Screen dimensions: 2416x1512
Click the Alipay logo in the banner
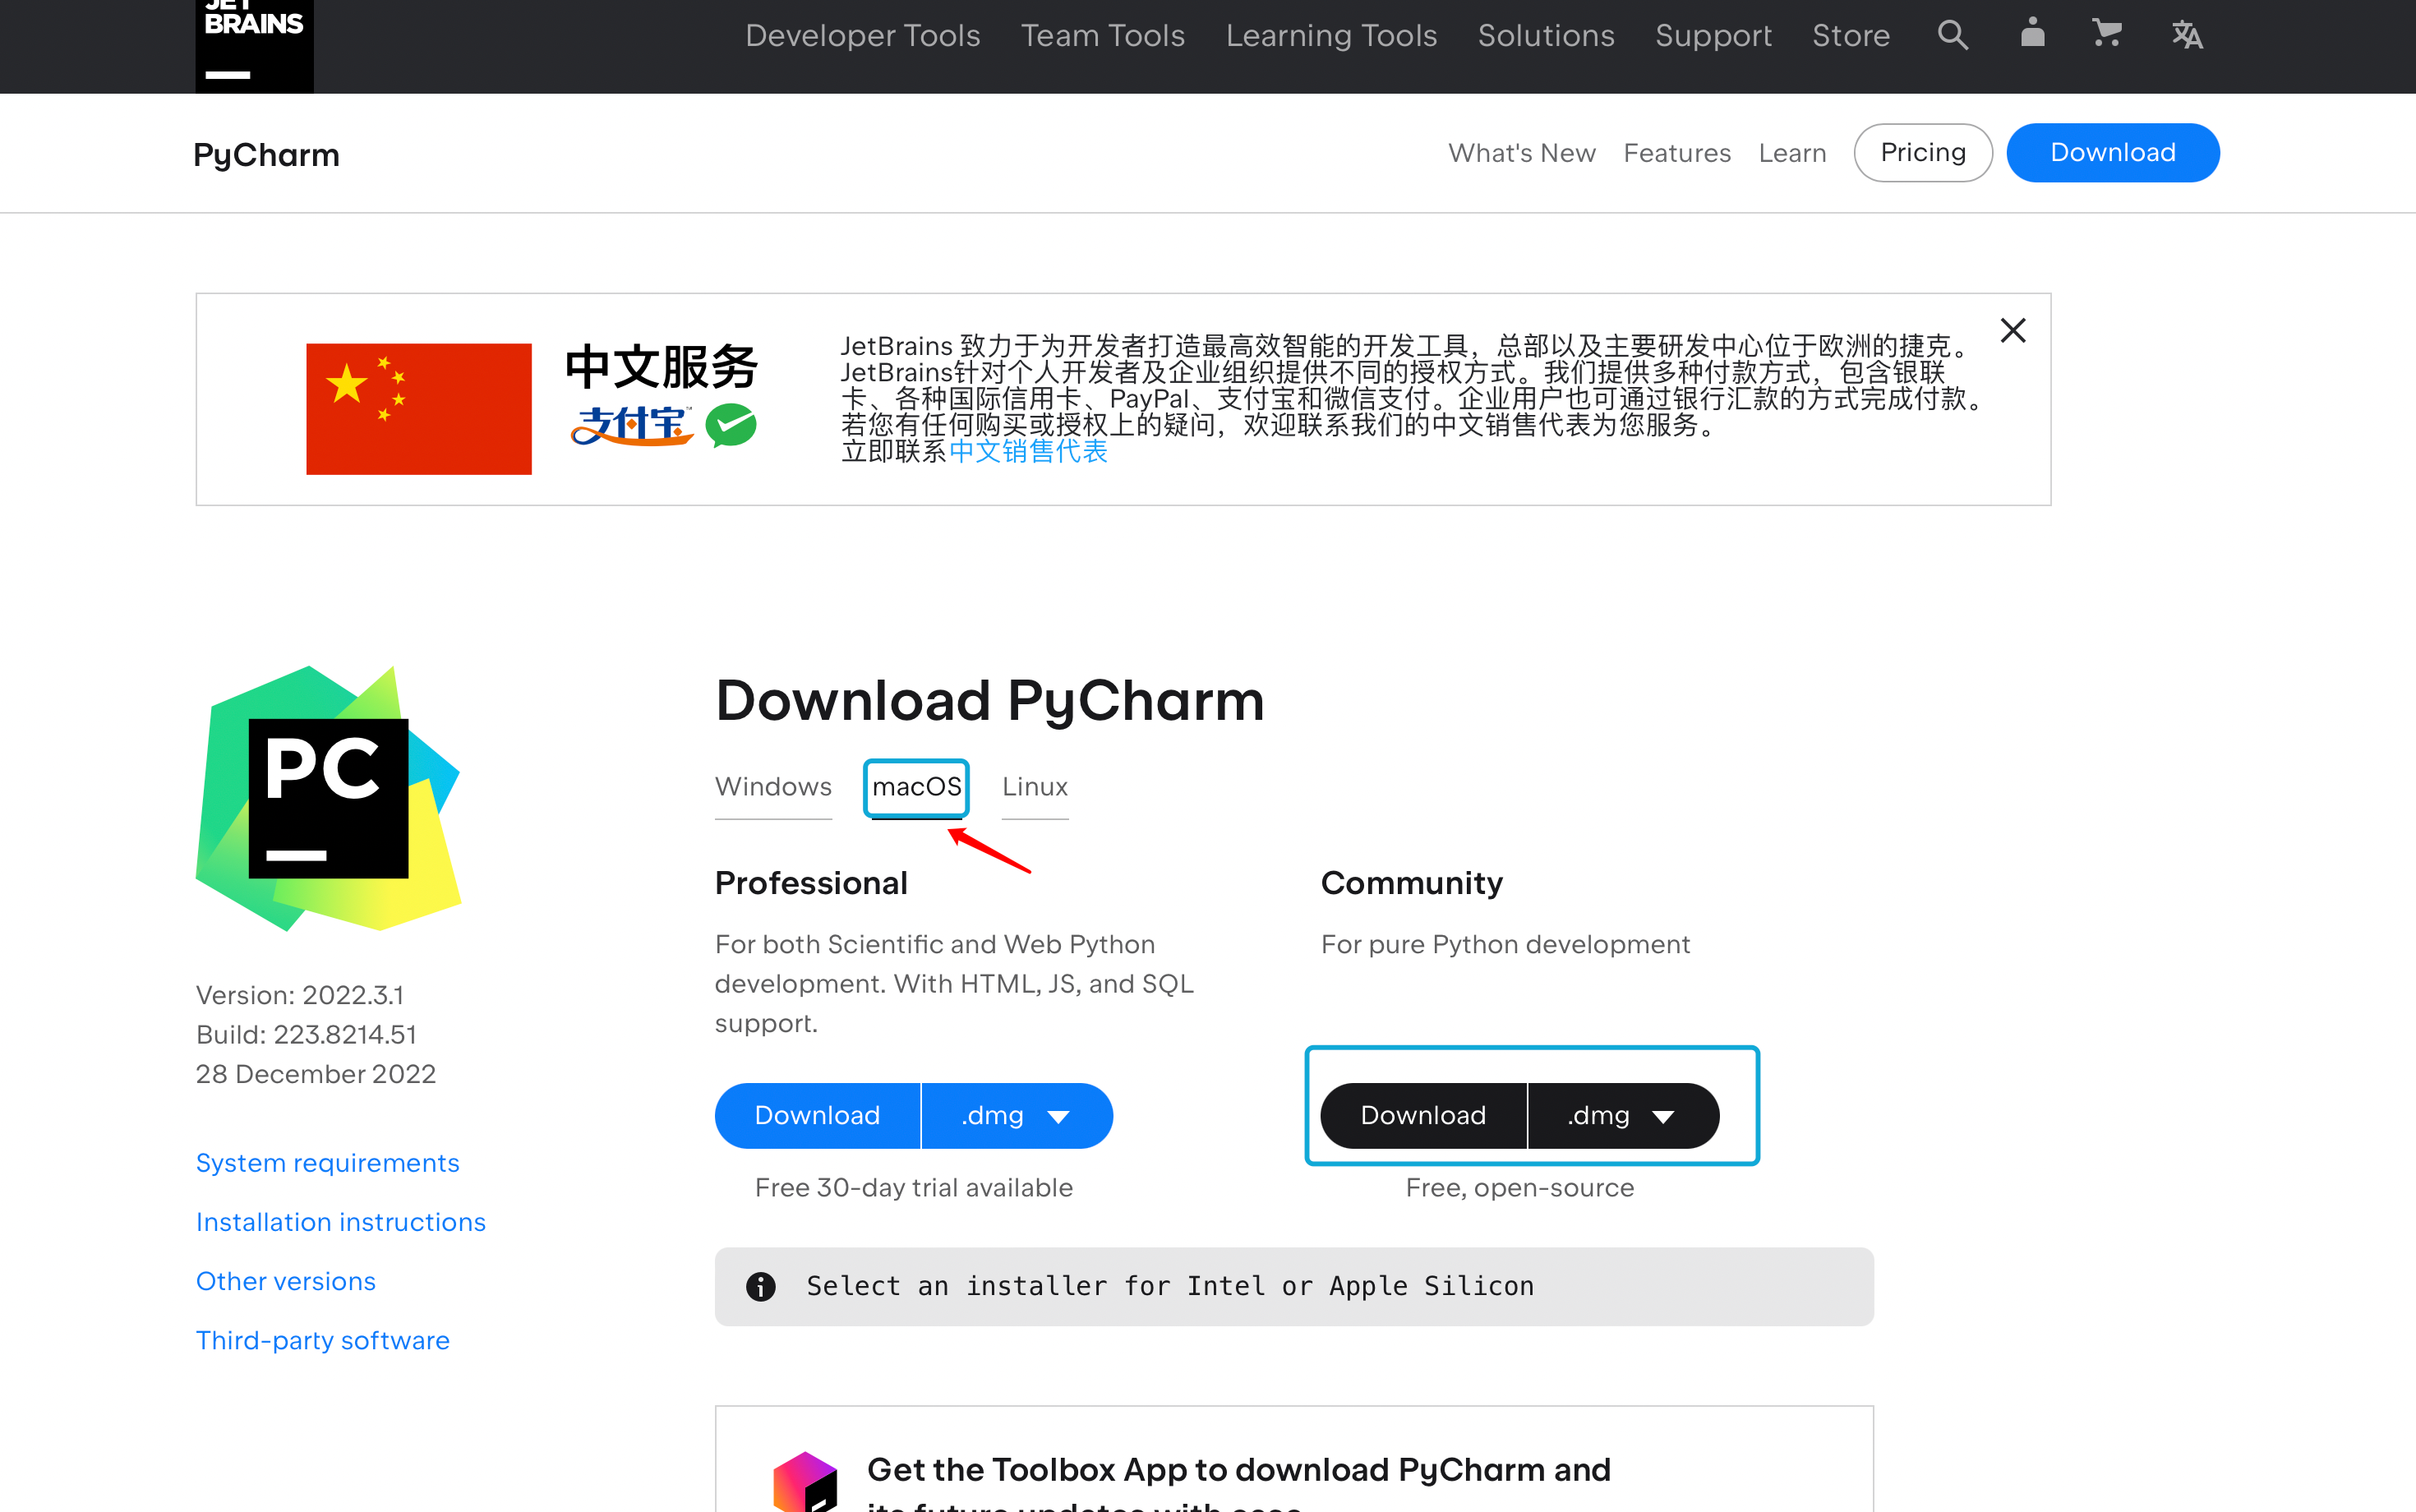pos(631,425)
